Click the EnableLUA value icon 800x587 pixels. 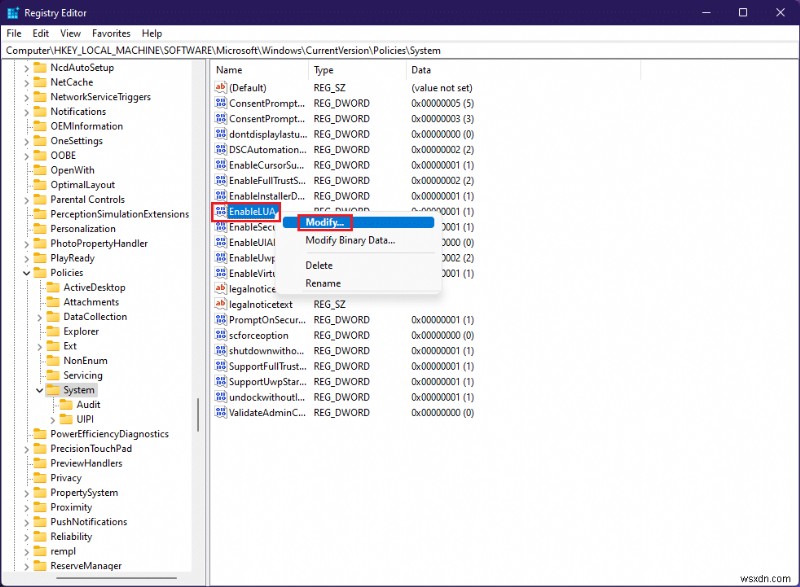click(x=220, y=211)
